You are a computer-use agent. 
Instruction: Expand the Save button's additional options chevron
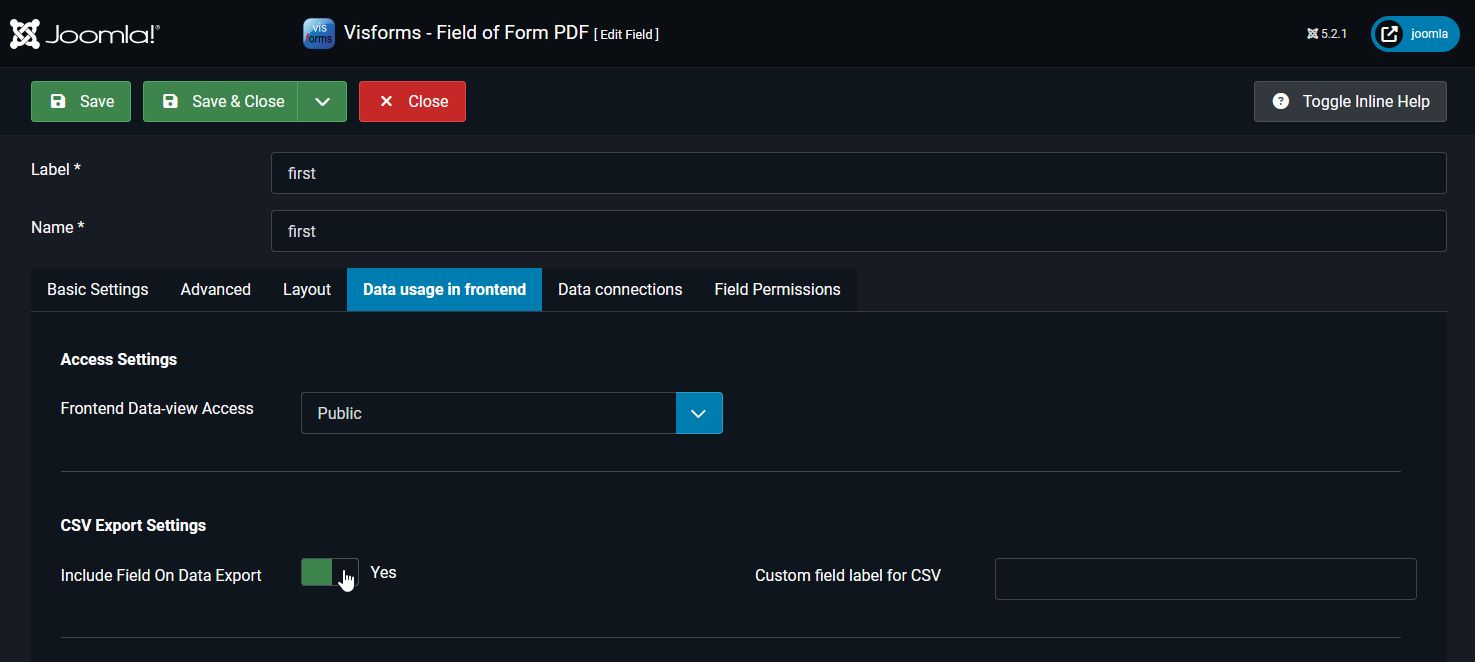(x=322, y=101)
